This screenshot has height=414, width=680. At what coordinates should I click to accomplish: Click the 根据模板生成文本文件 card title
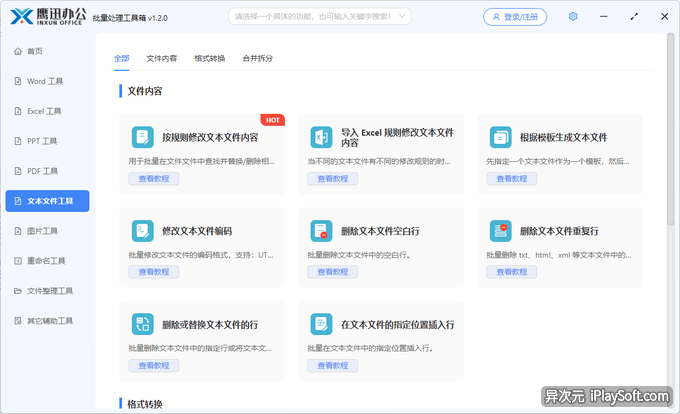(x=563, y=137)
